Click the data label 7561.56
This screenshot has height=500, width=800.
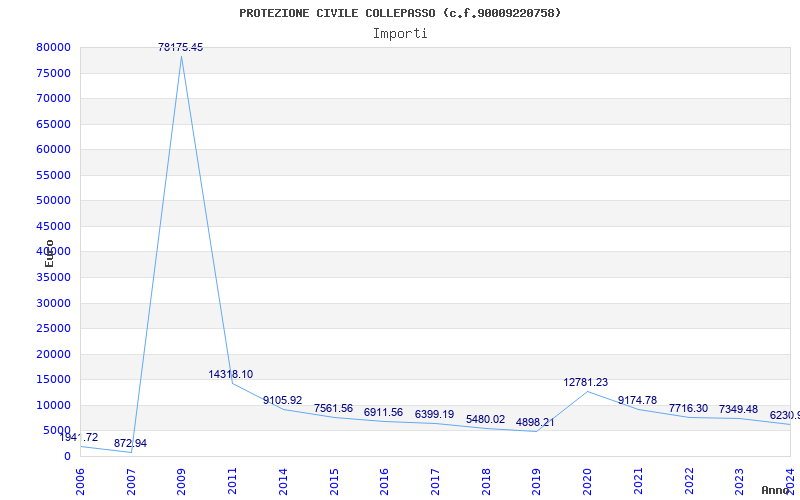(333, 409)
